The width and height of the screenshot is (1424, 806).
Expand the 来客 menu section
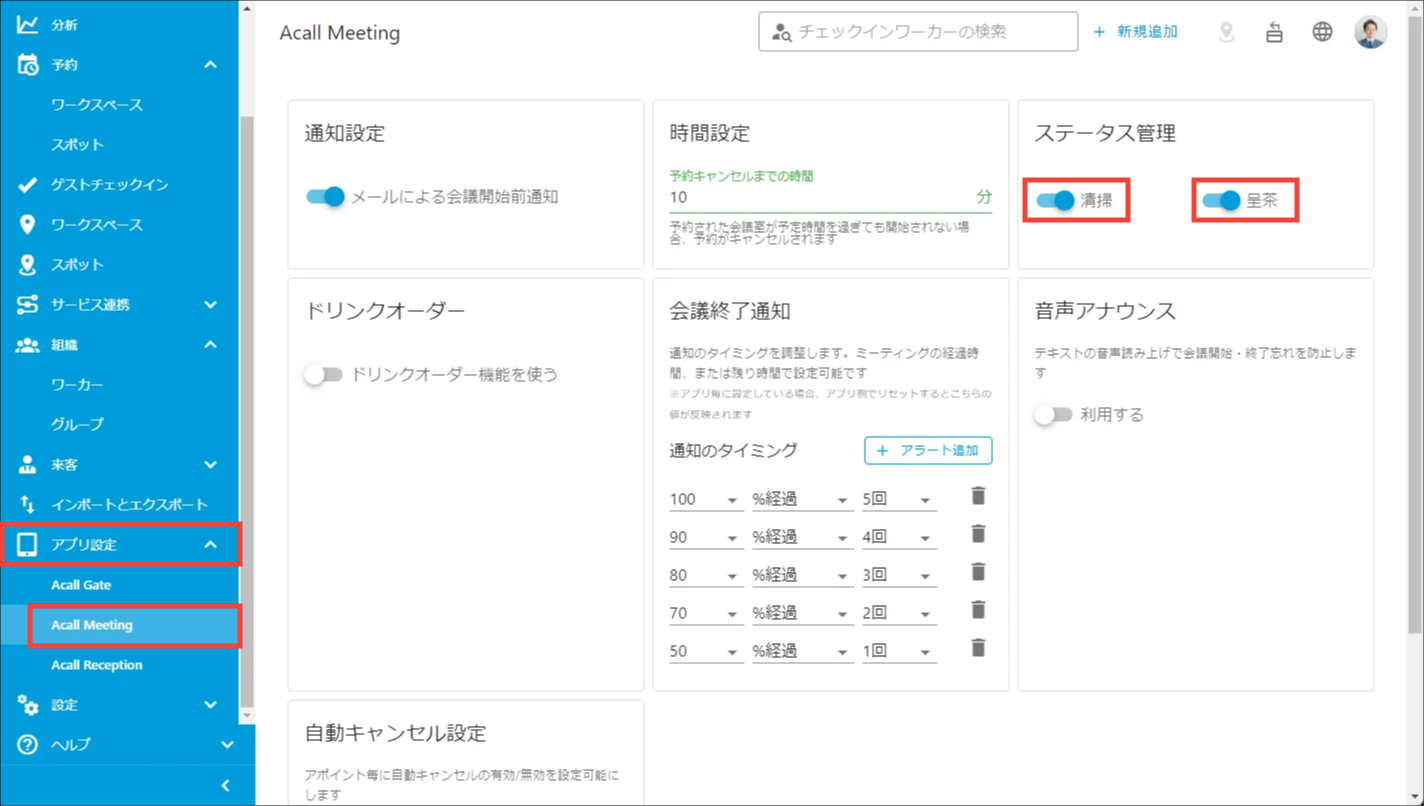pos(210,465)
